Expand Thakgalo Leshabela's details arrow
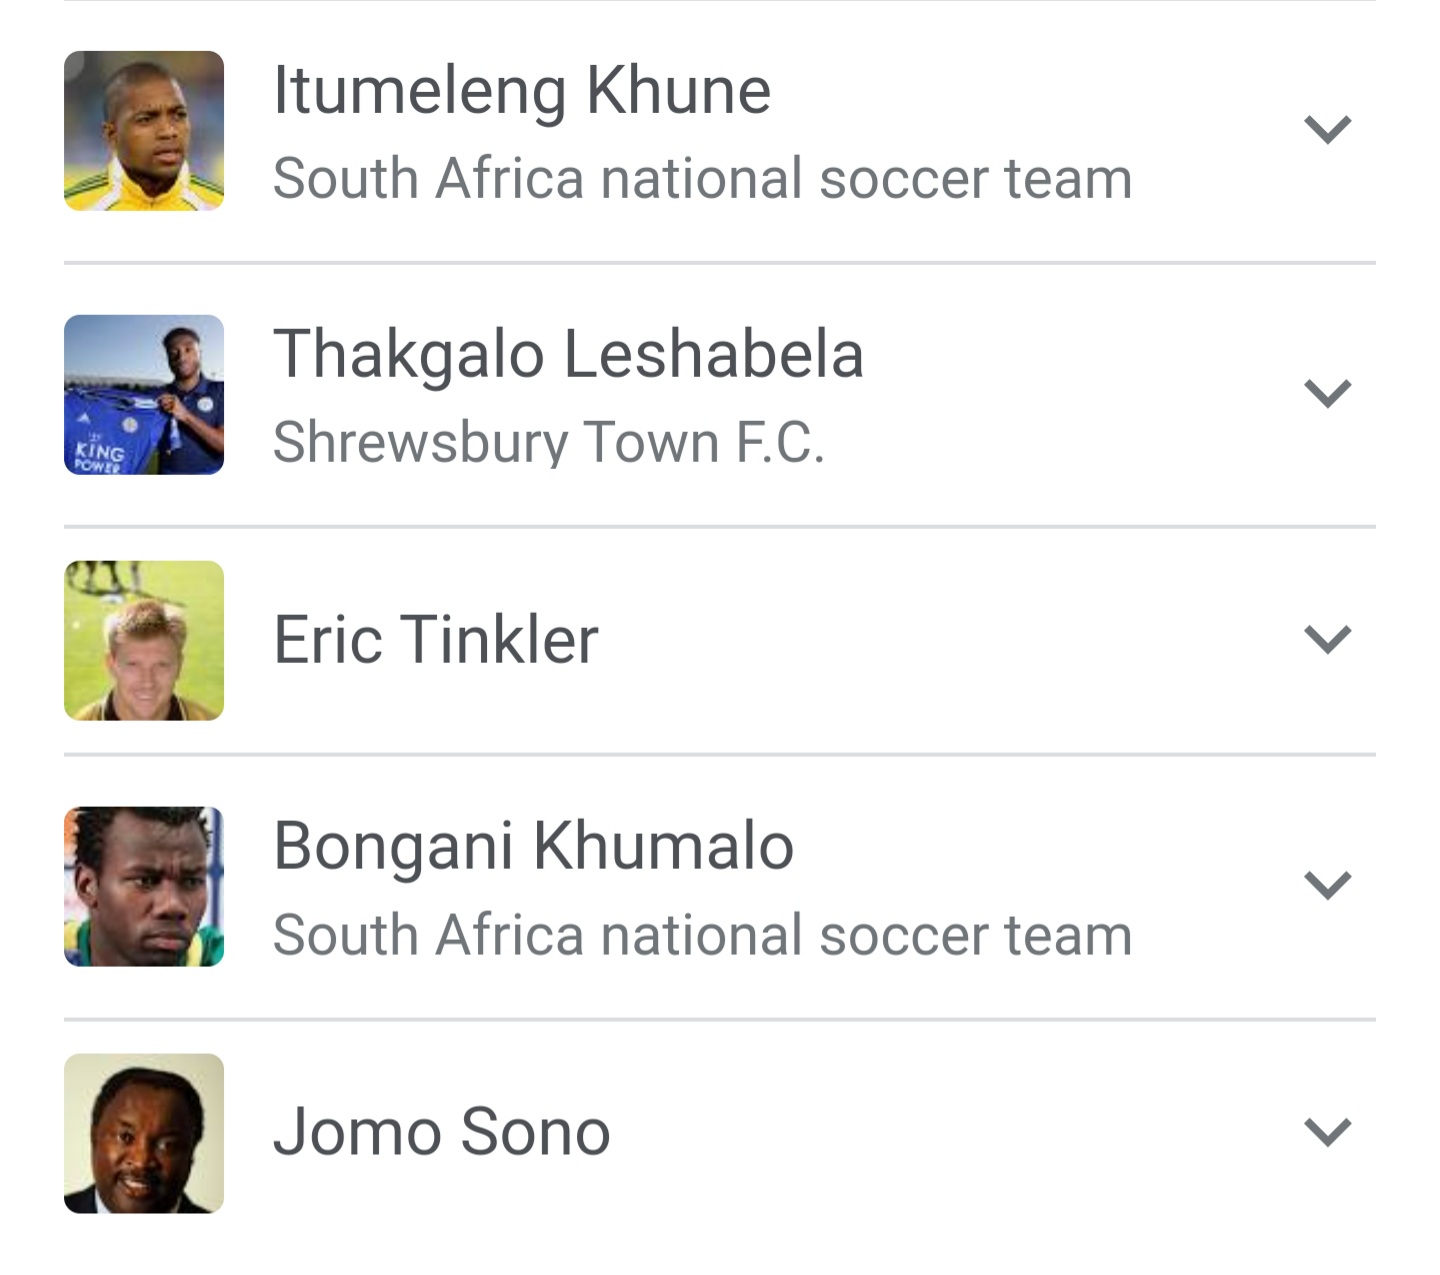1440x1275 pixels. click(1327, 393)
